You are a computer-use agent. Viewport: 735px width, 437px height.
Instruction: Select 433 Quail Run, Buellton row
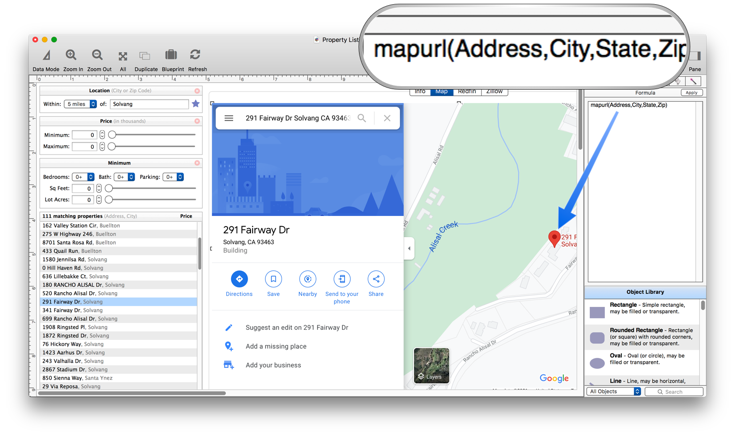(x=119, y=251)
